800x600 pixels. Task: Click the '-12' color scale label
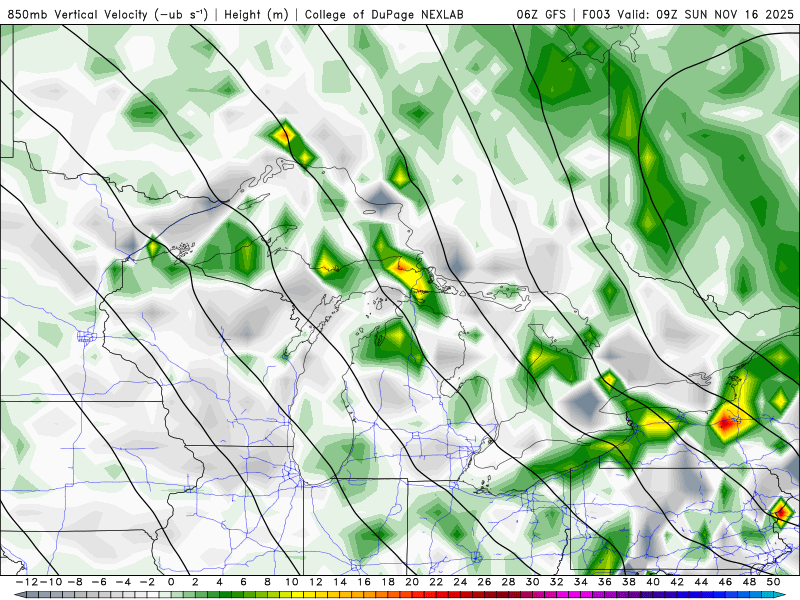(x=26, y=582)
